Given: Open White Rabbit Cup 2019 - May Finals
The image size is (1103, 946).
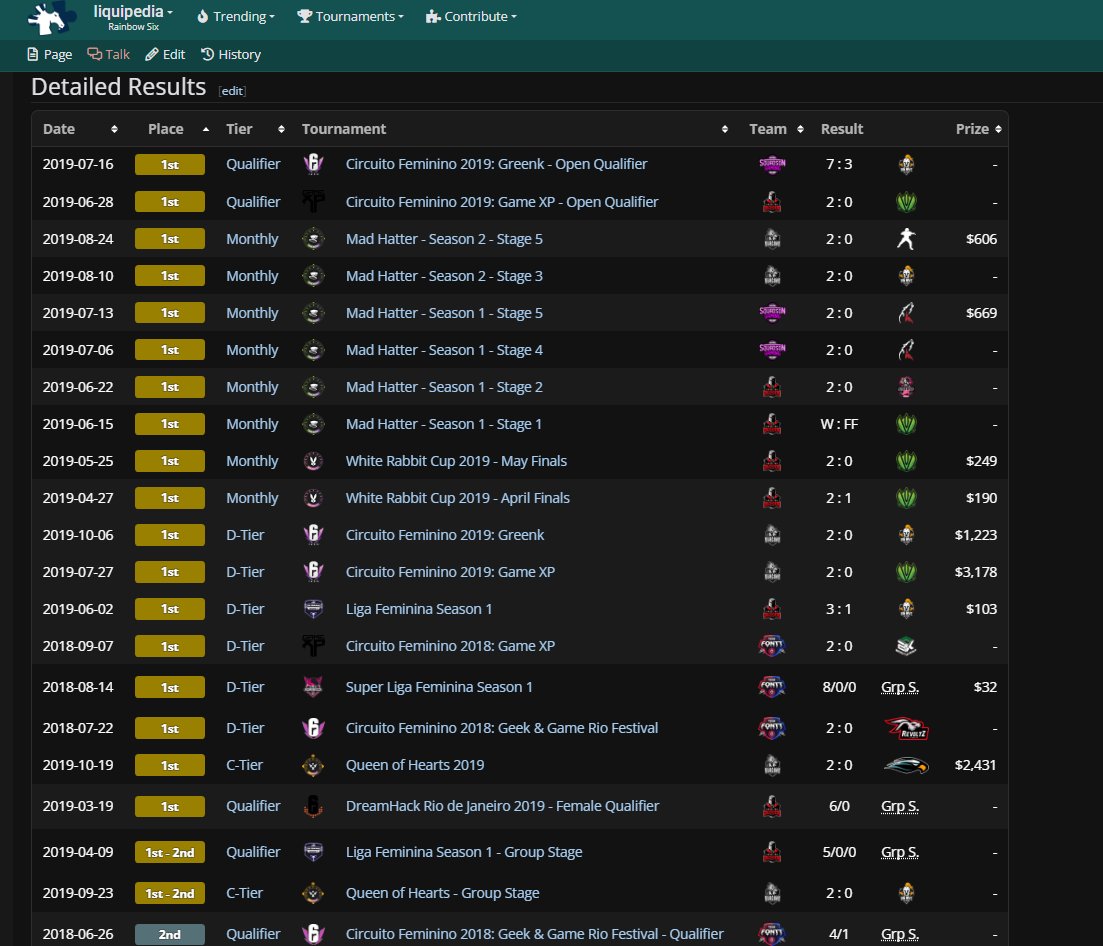Looking at the screenshot, I should tap(456, 461).
